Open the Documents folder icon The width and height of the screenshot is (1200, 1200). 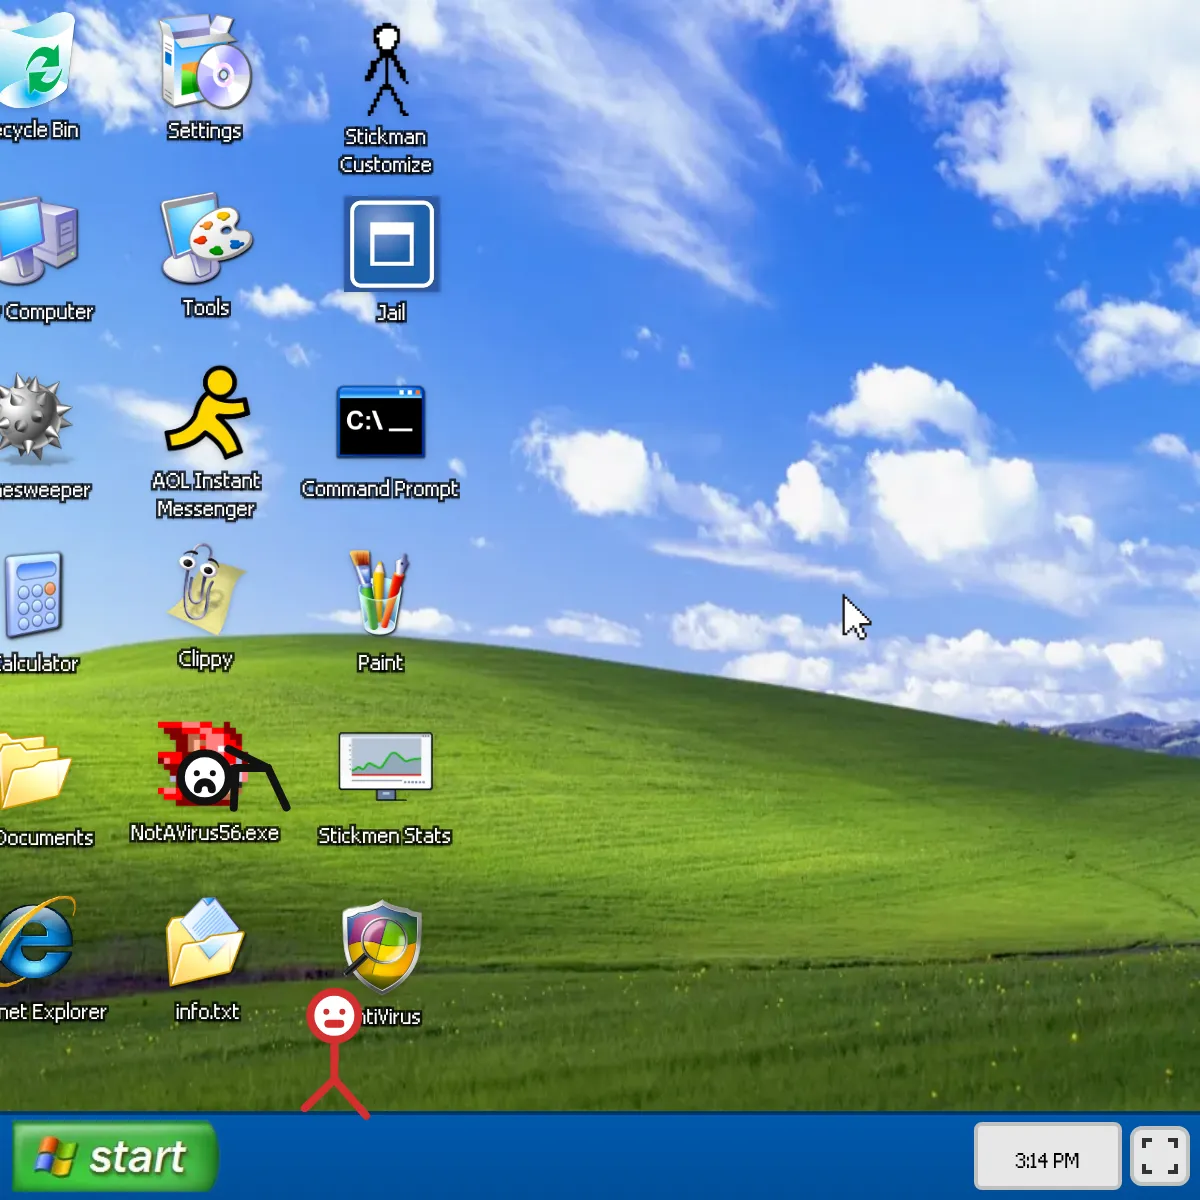(35, 770)
